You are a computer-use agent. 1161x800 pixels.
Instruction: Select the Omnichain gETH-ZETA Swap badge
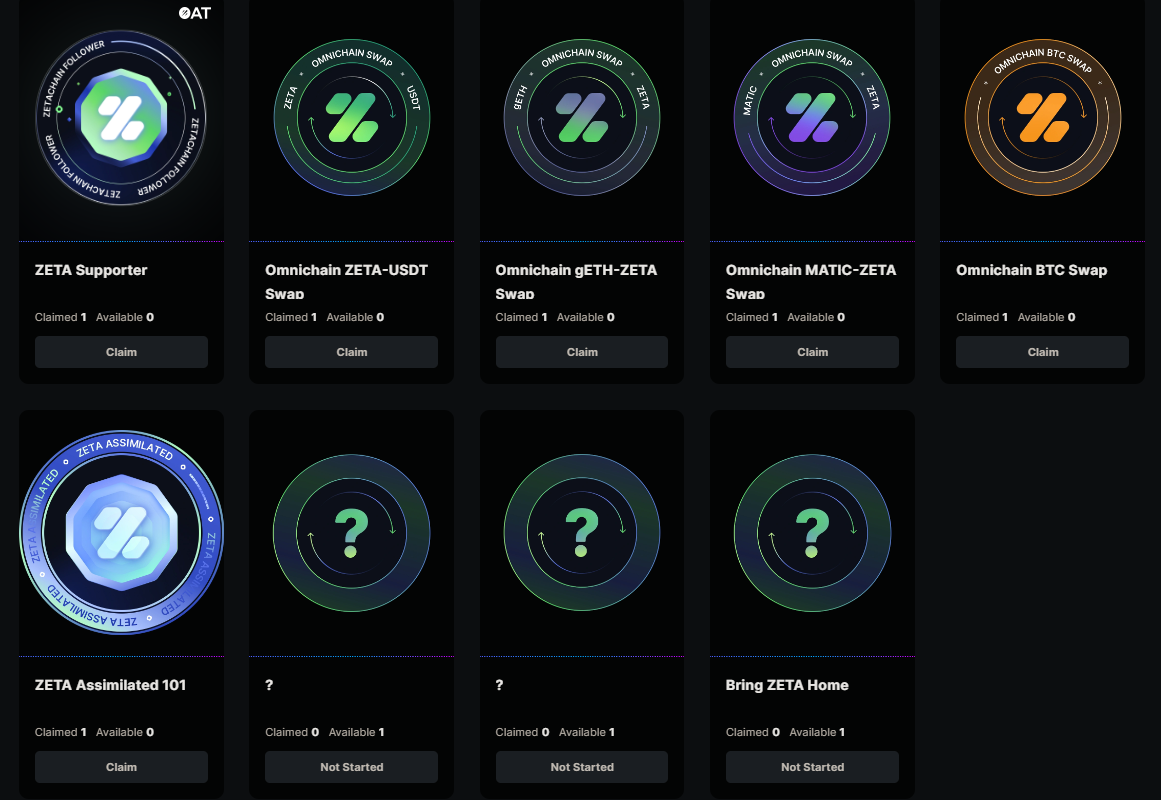pyautogui.click(x=582, y=118)
